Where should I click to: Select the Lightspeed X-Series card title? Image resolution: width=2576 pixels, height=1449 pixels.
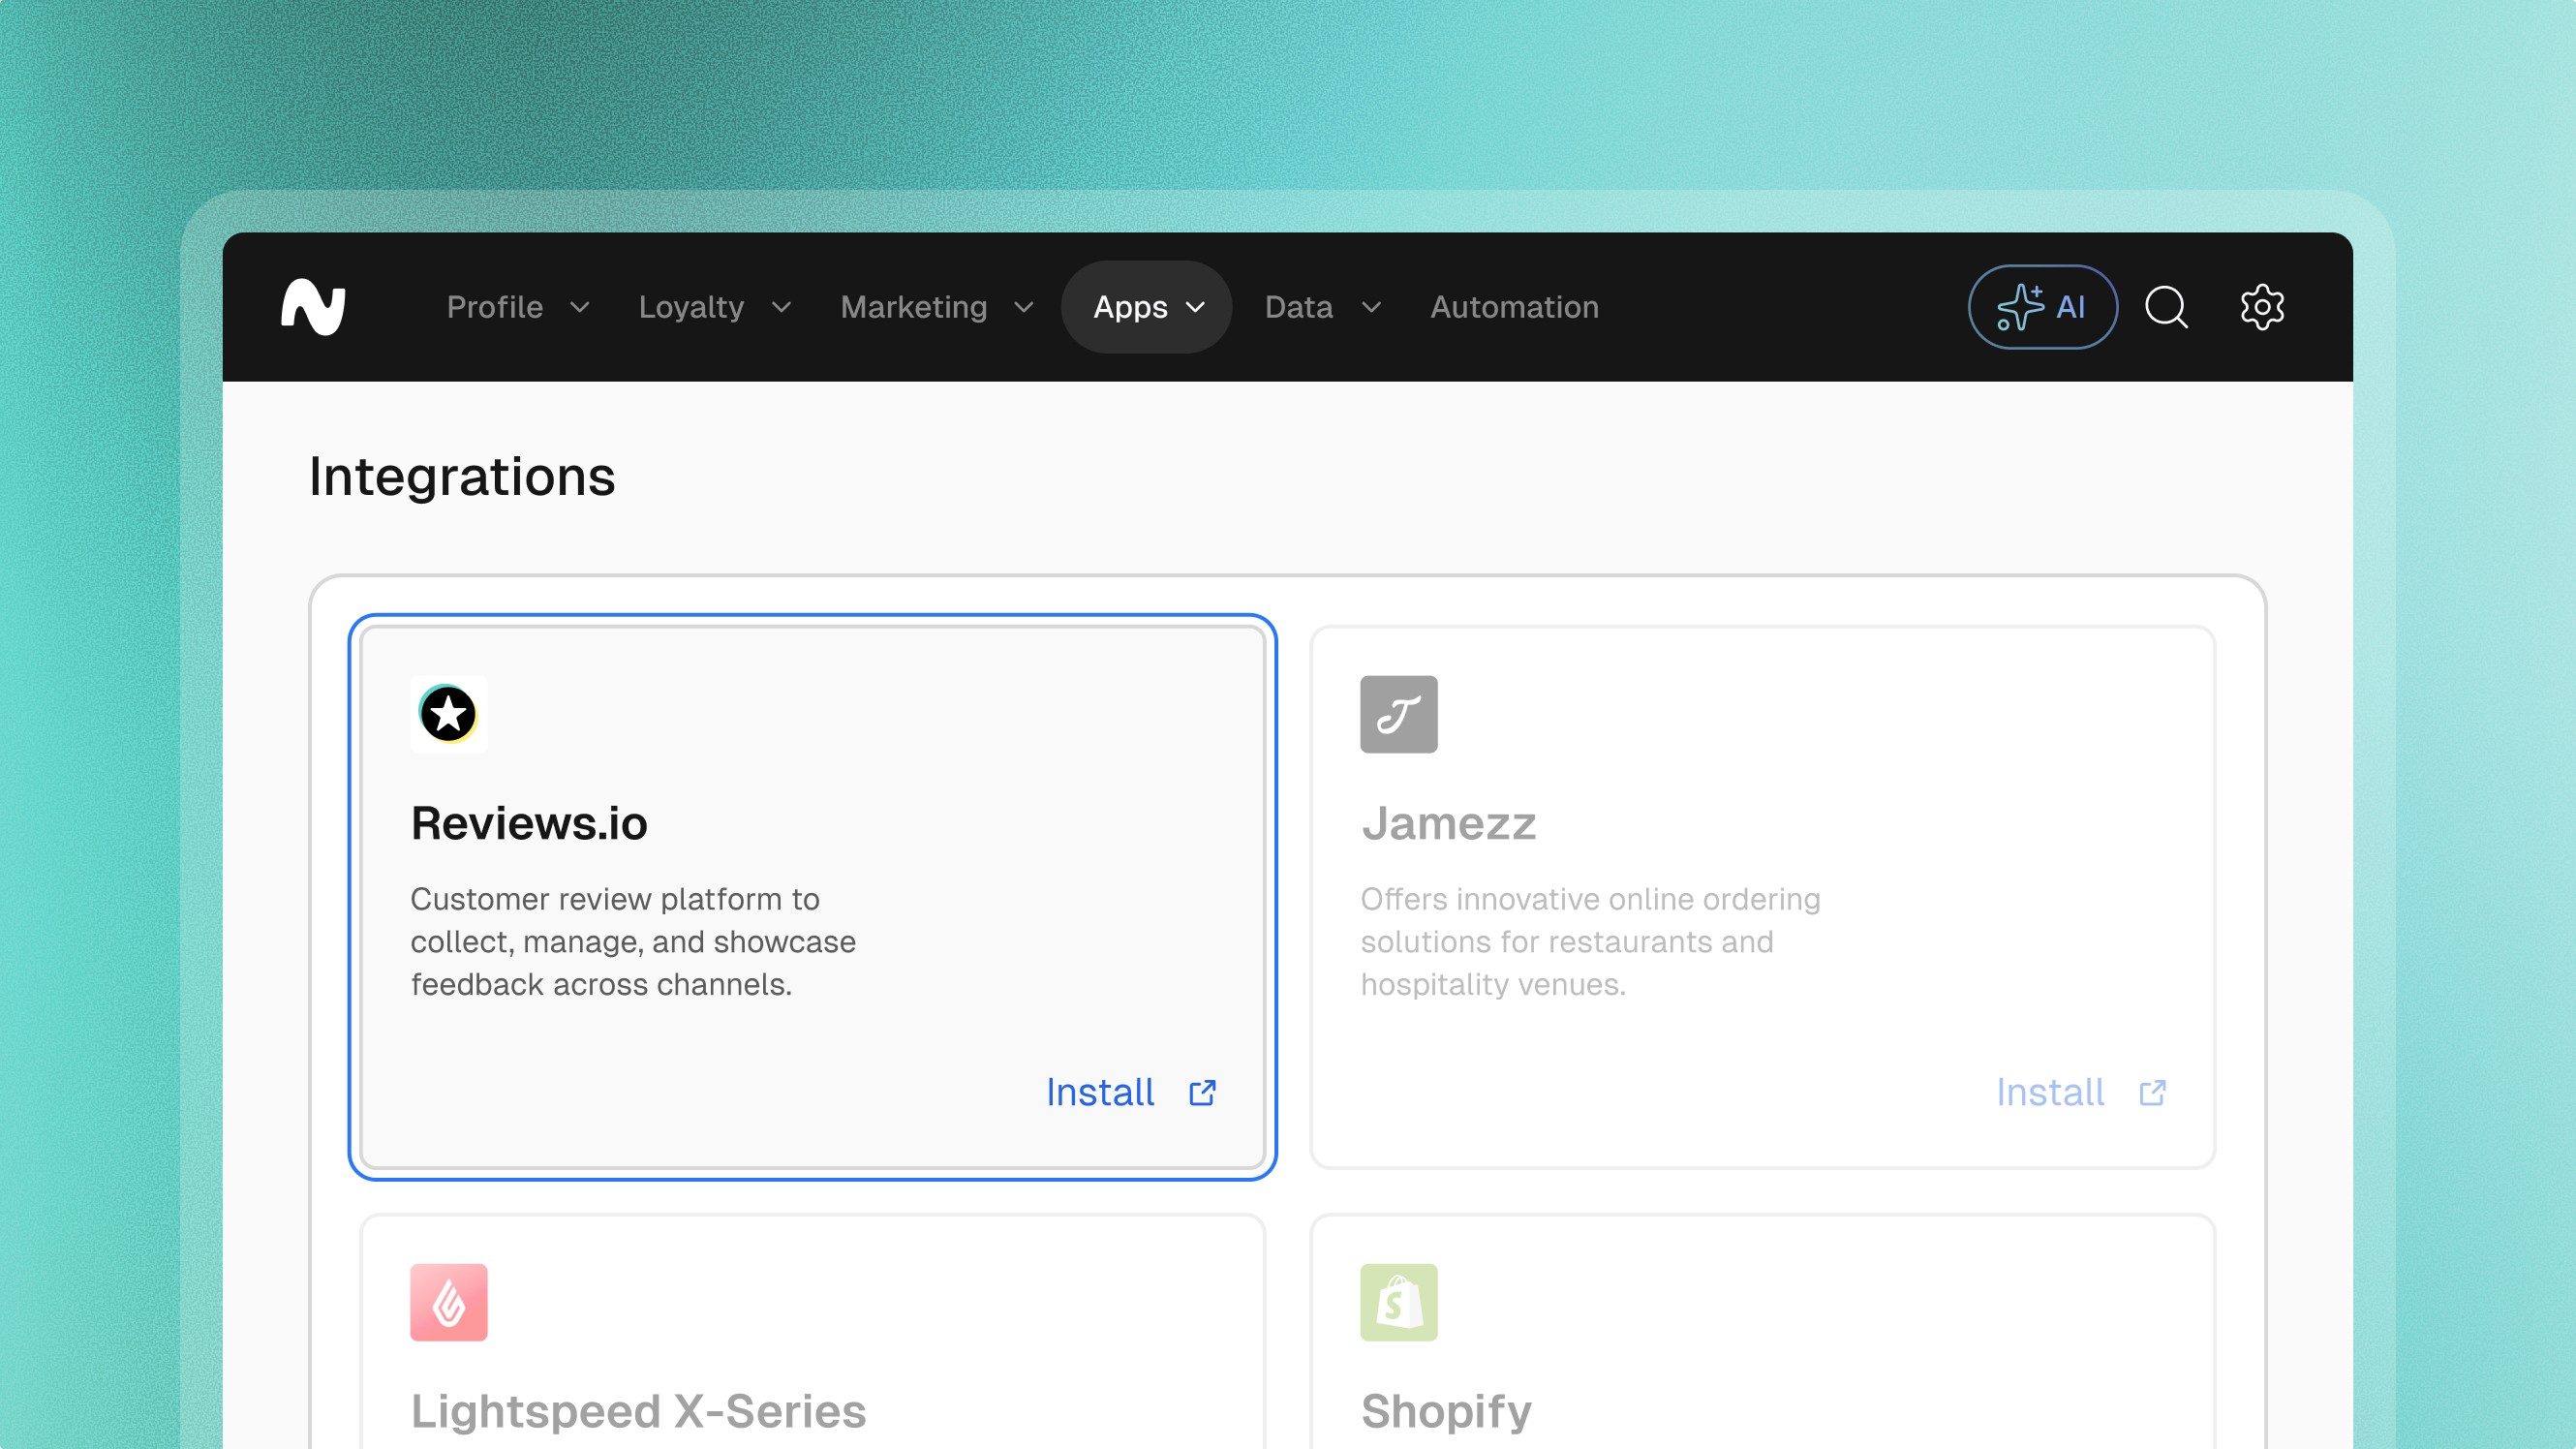[x=638, y=1411]
